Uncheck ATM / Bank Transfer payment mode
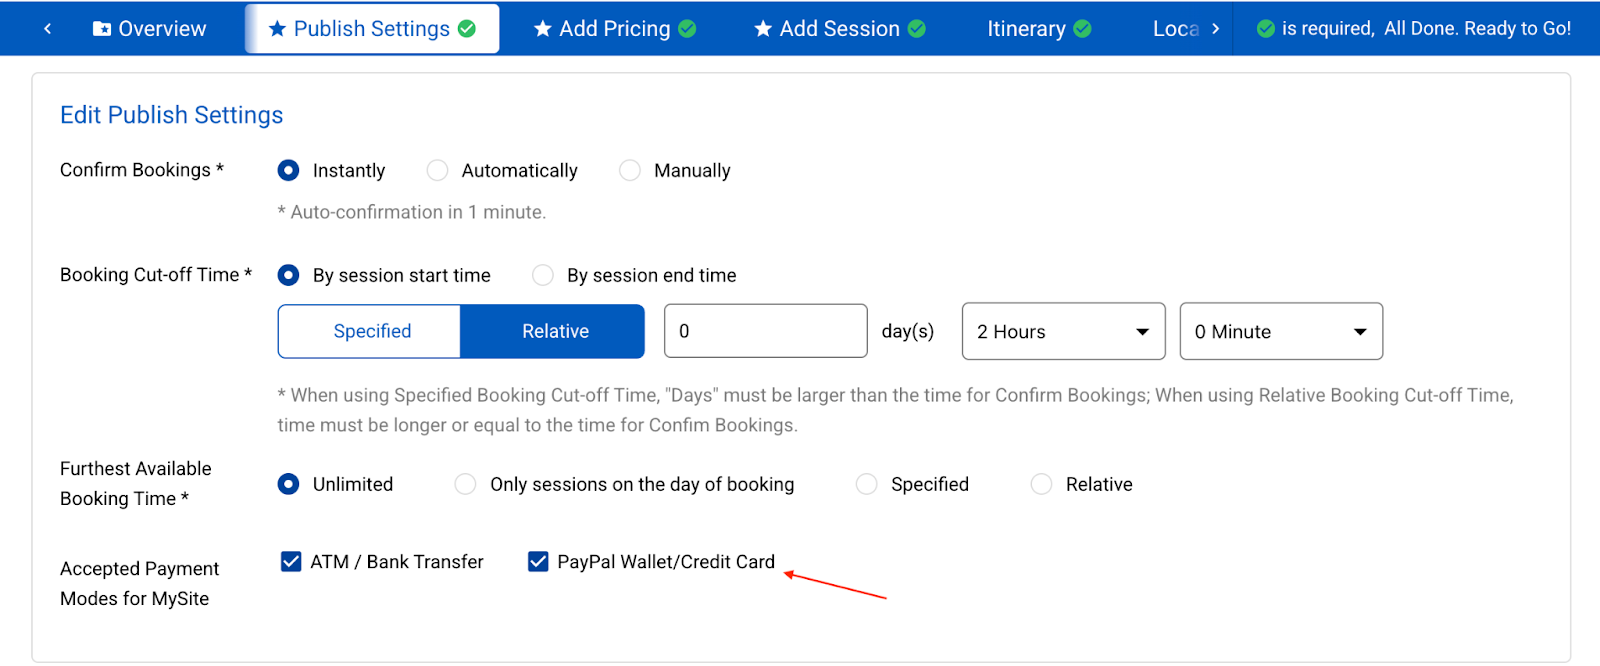This screenshot has height=666, width=1600. point(291,562)
